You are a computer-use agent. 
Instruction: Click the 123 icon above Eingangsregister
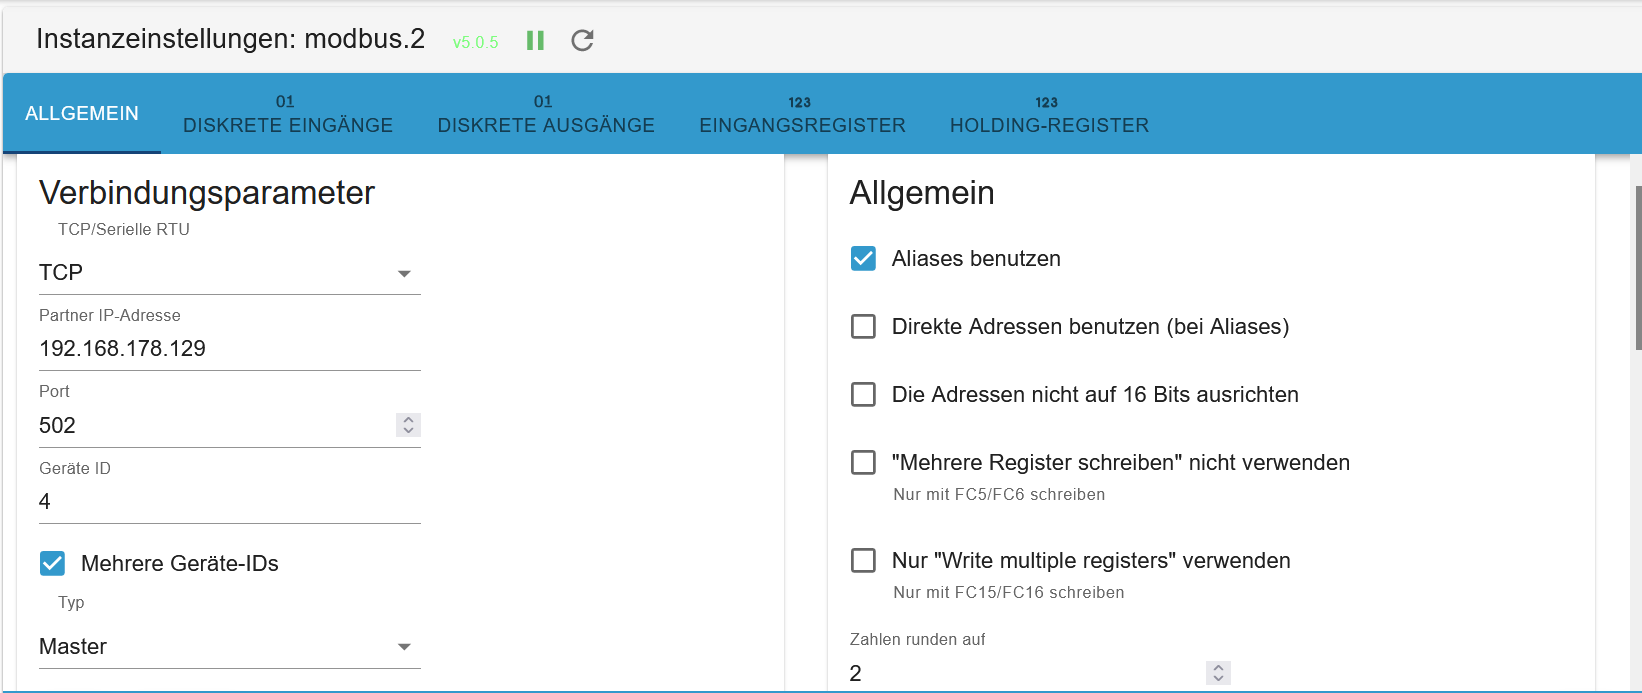(800, 102)
